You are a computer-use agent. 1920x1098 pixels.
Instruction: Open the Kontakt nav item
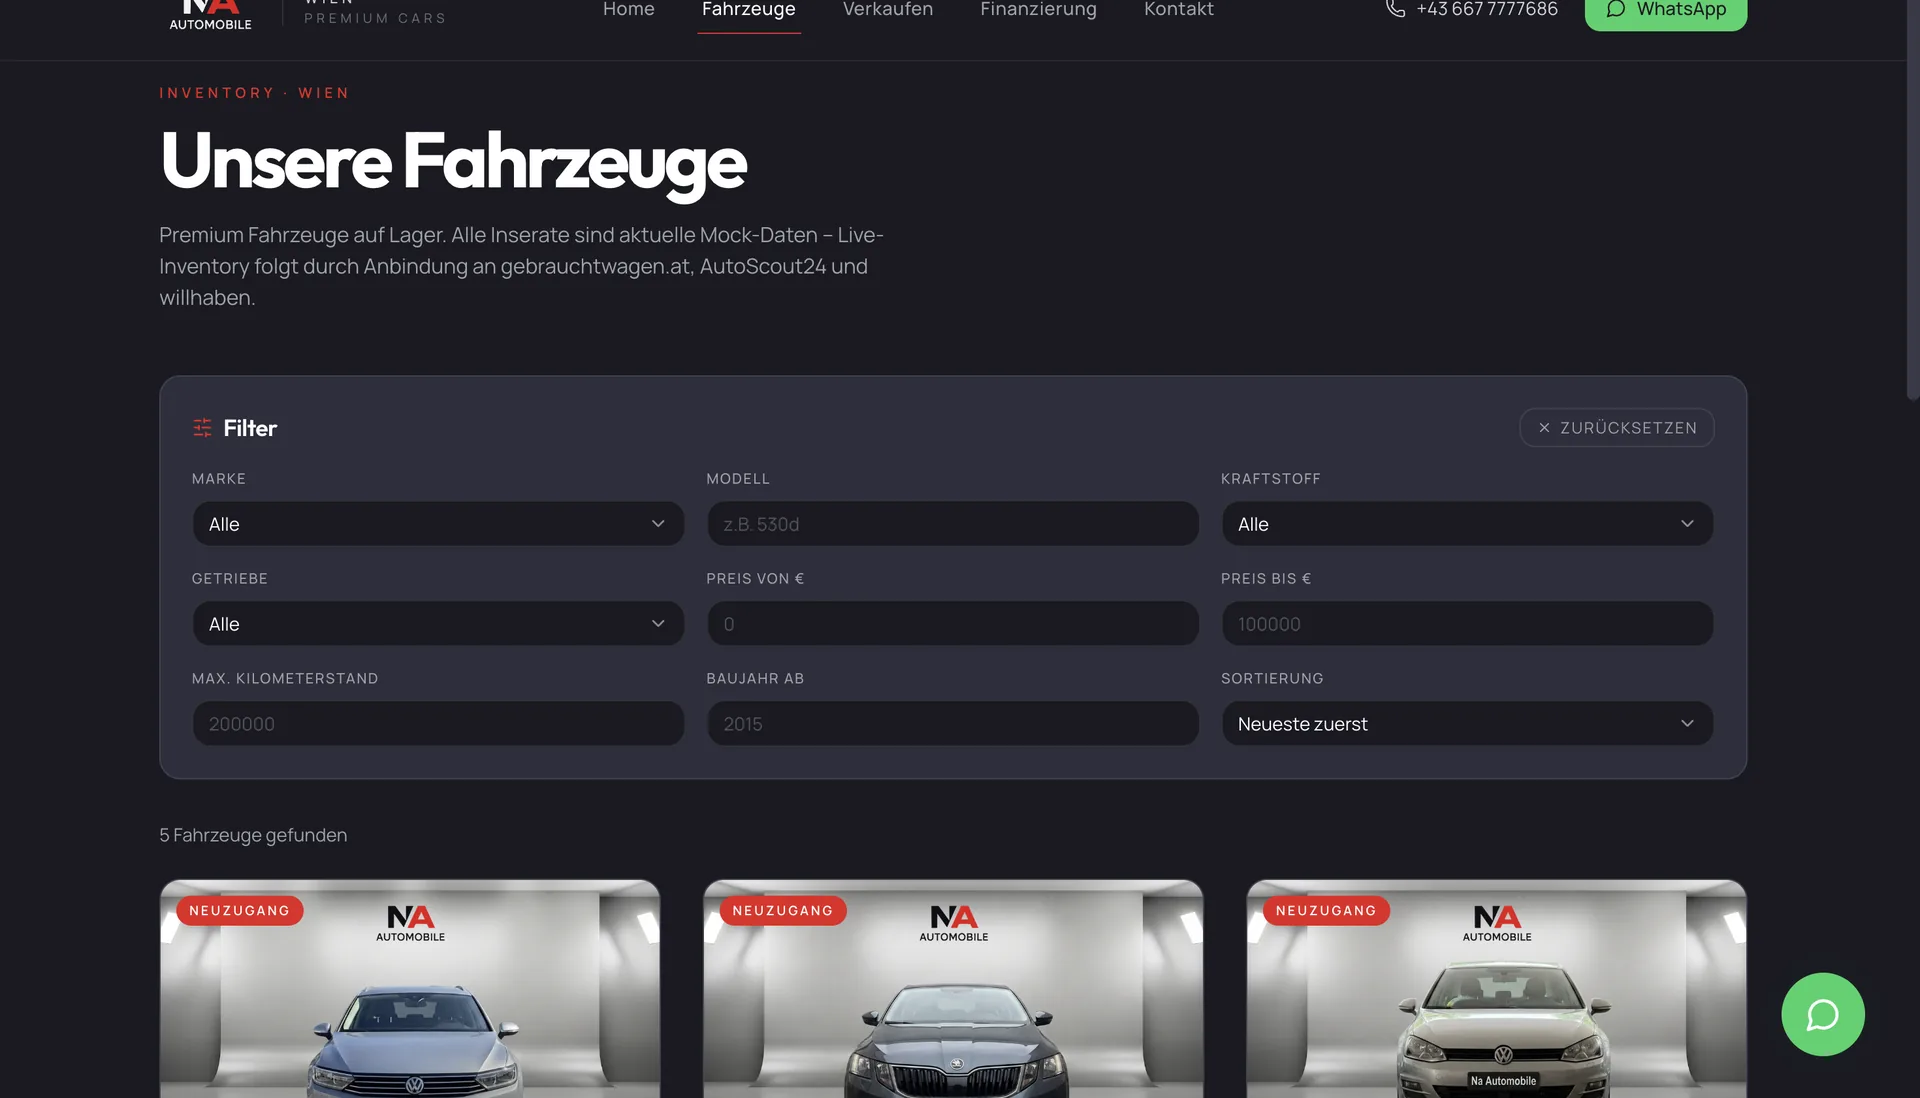tap(1178, 10)
